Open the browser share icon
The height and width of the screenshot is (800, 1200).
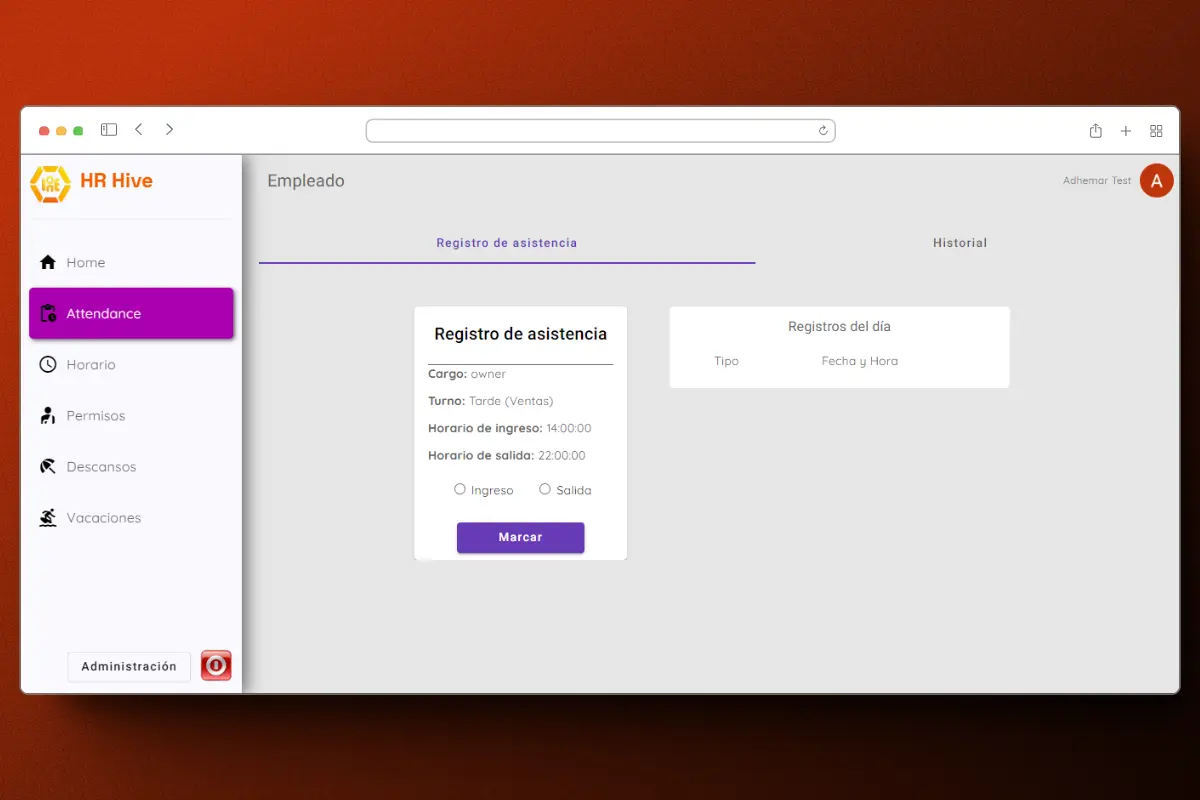(x=1095, y=131)
